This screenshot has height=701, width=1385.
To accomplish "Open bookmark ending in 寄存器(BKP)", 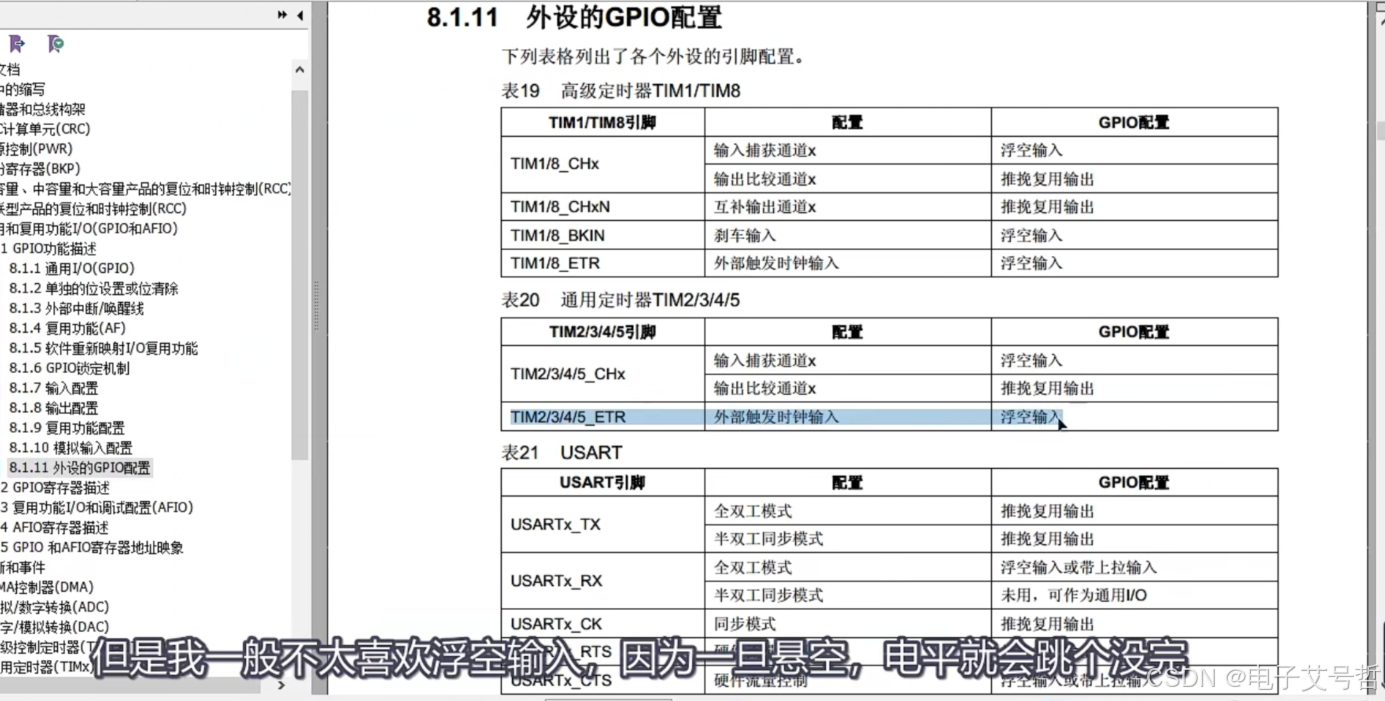I will click(40, 169).
